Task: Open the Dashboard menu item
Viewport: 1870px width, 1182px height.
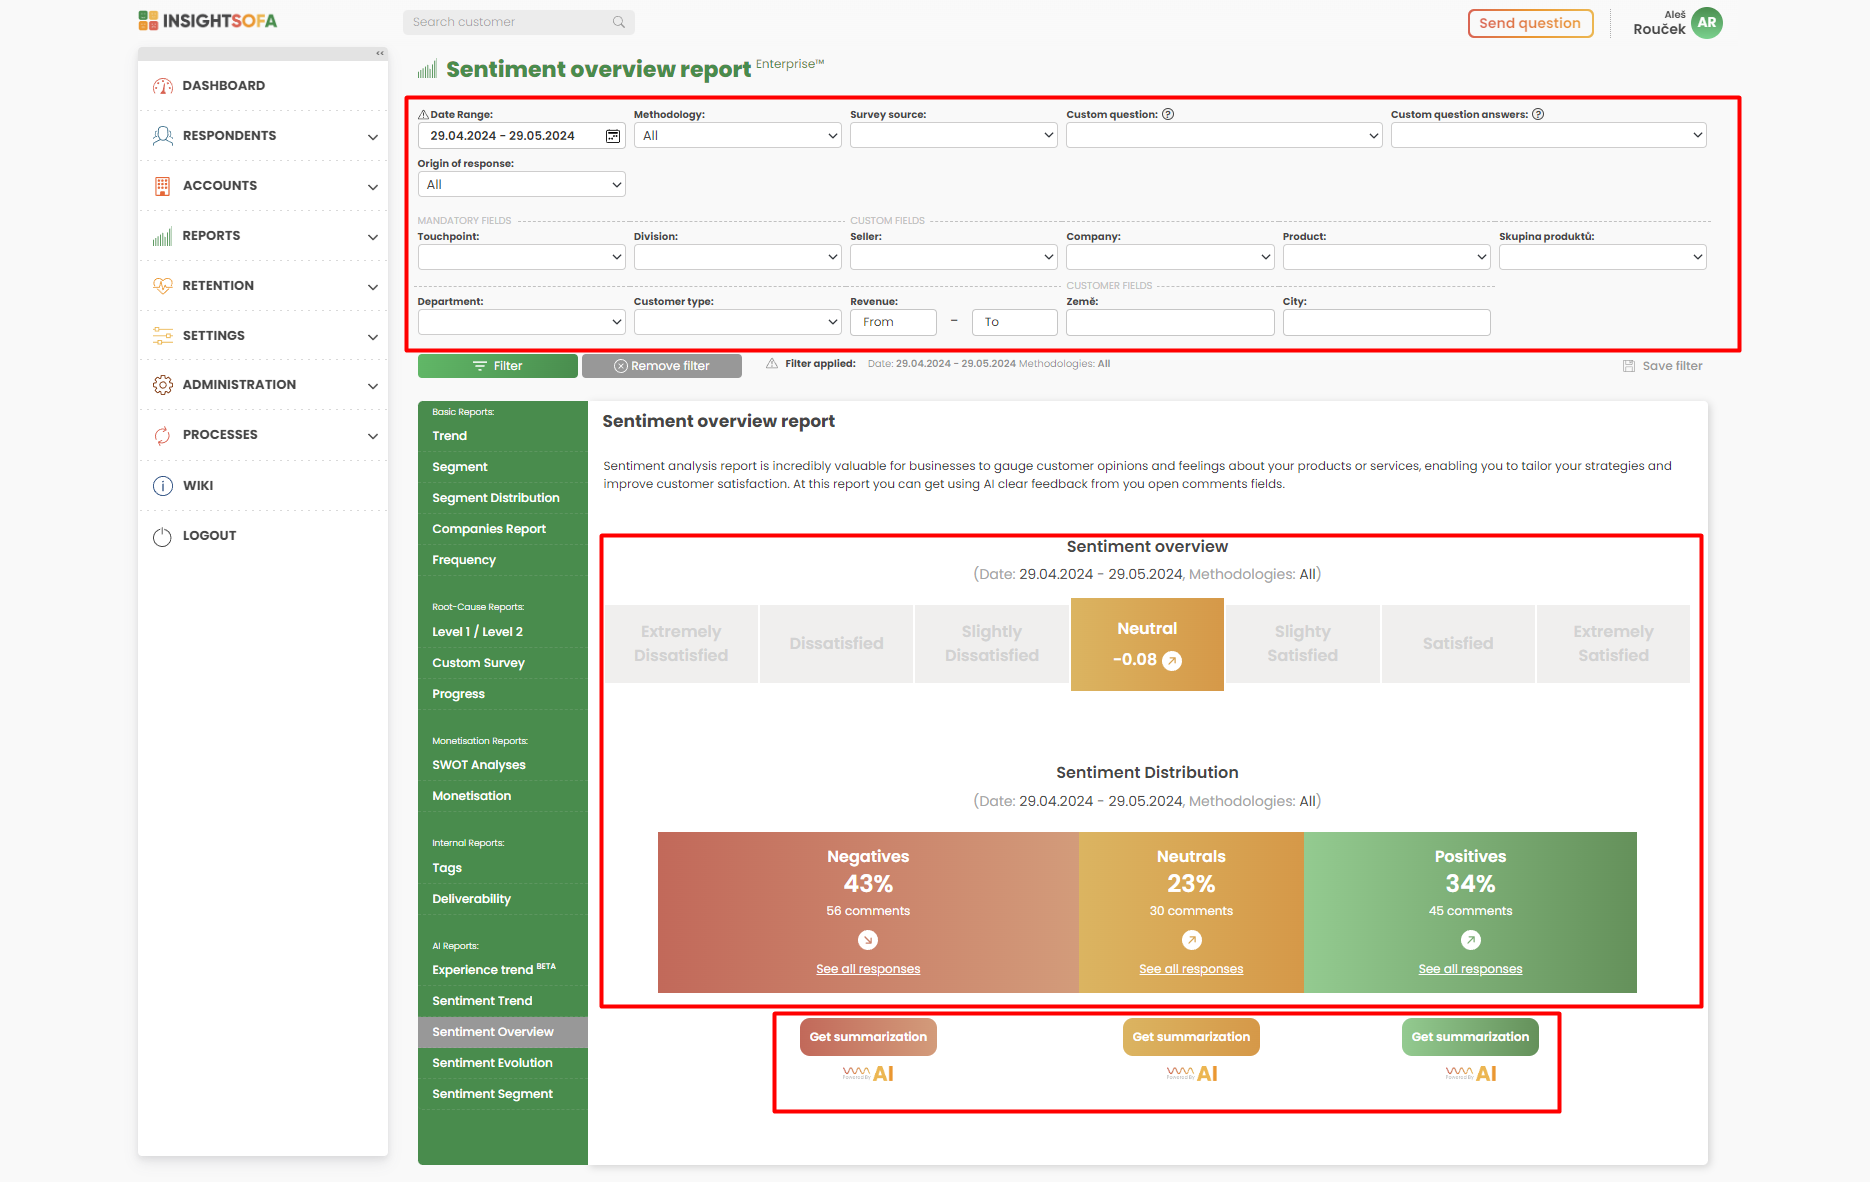Action: (x=224, y=86)
